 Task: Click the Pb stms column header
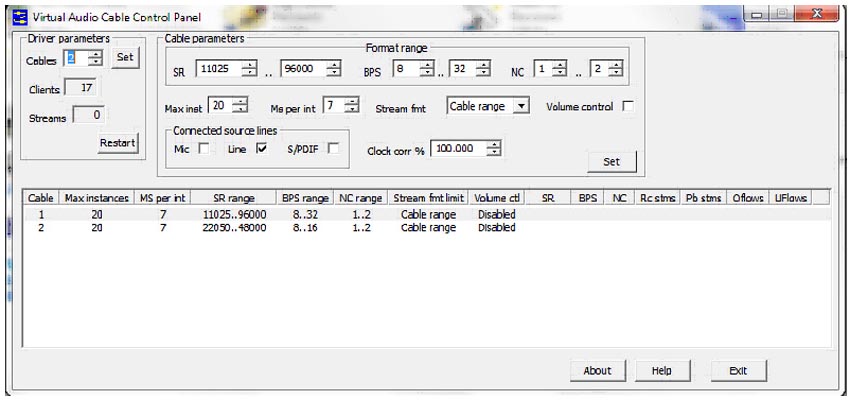(x=703, y=198)
